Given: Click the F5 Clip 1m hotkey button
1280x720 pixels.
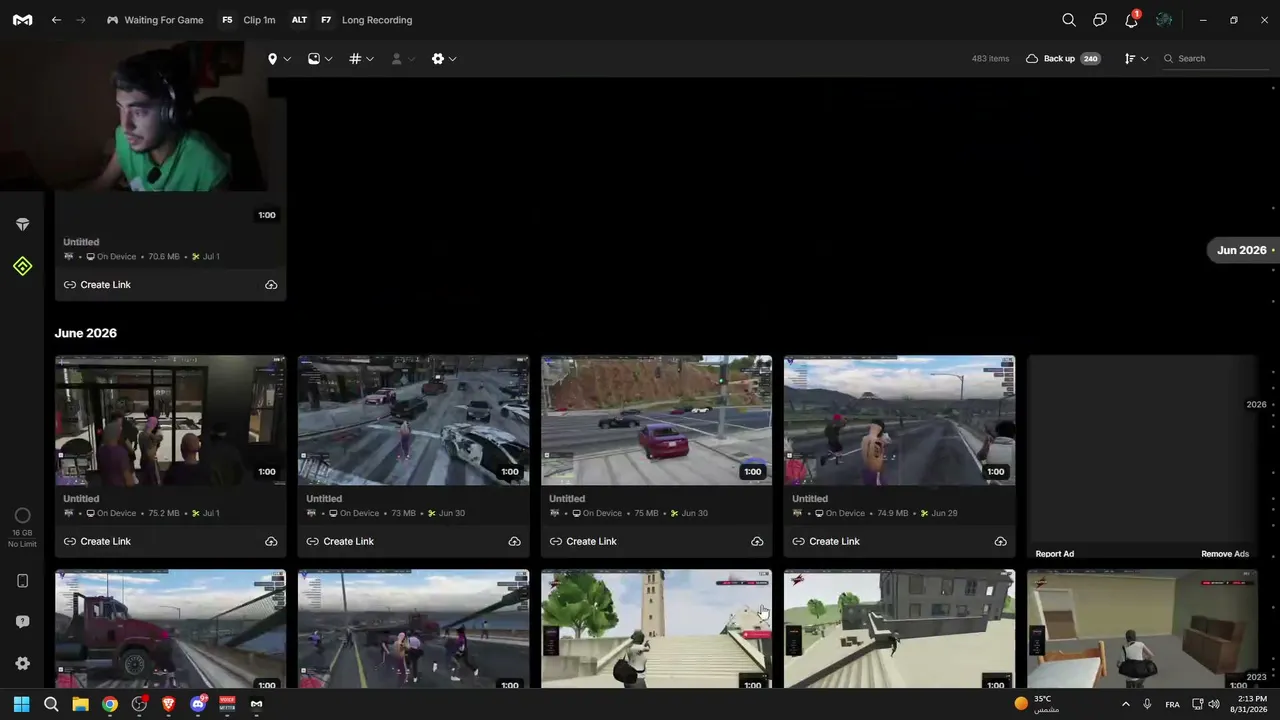Looking at the screenshot, I should [248, 20].
